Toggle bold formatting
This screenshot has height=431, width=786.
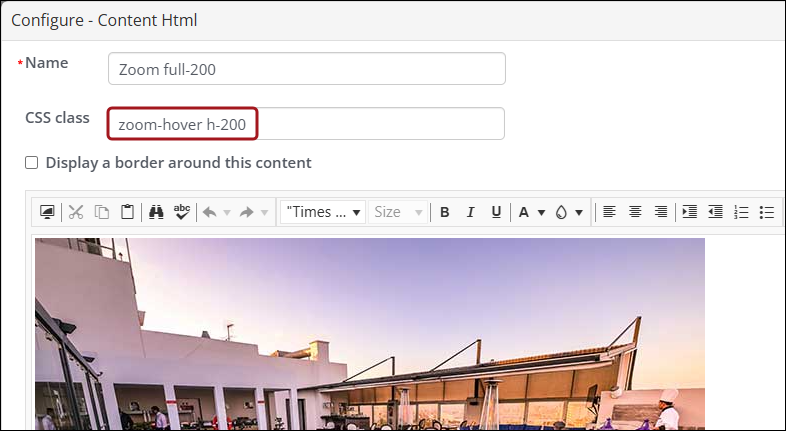pyautogui.click(x=445, y=212)
